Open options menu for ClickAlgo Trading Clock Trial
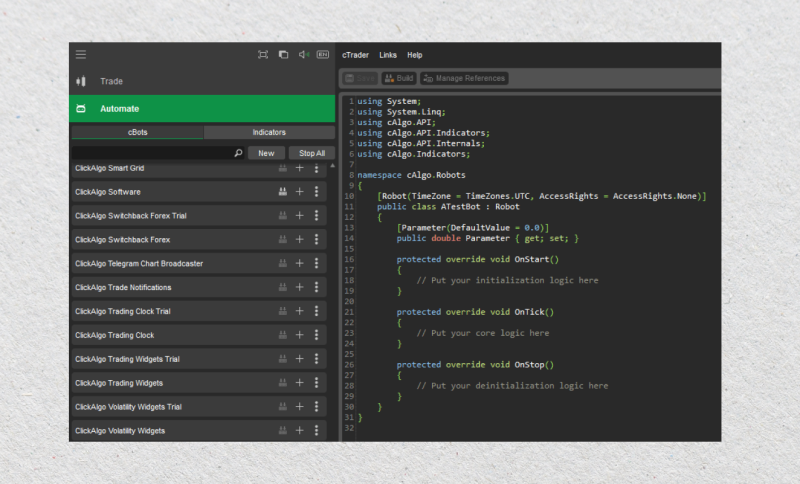The image size is (800, 484). [x=316, y=311]
